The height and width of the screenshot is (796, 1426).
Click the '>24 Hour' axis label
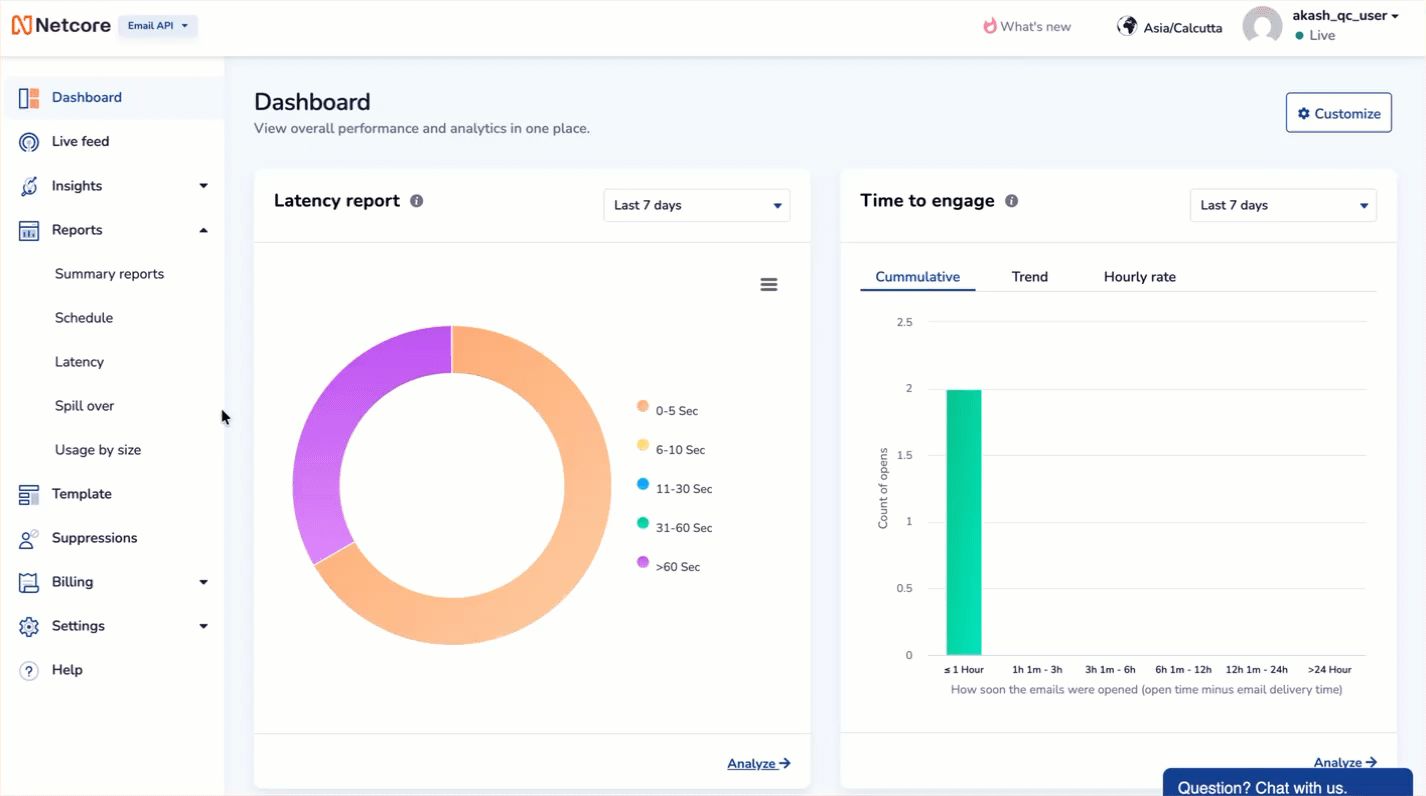coord(1329,670)
